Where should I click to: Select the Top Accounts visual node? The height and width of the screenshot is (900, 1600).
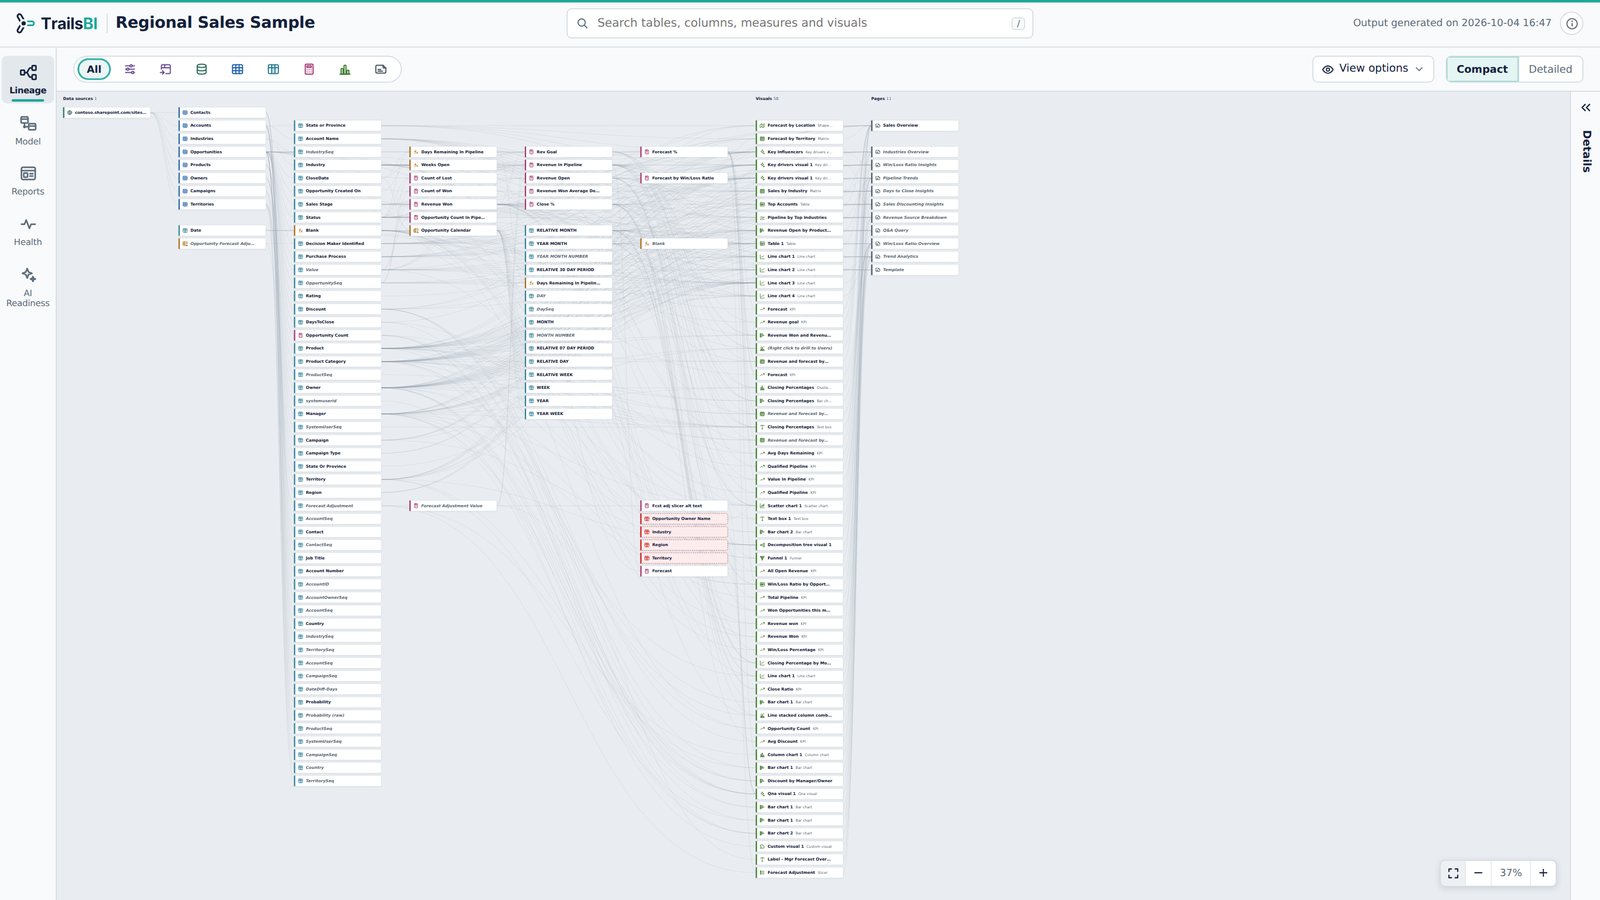coord(800,204)
